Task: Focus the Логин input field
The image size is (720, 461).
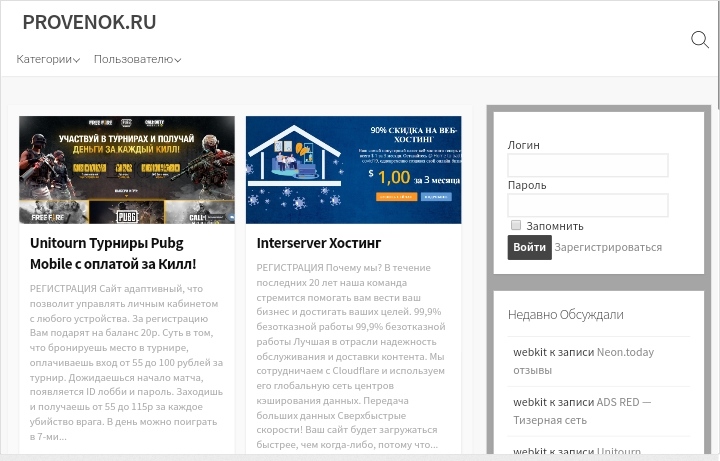Action: [x=587, y=165]
